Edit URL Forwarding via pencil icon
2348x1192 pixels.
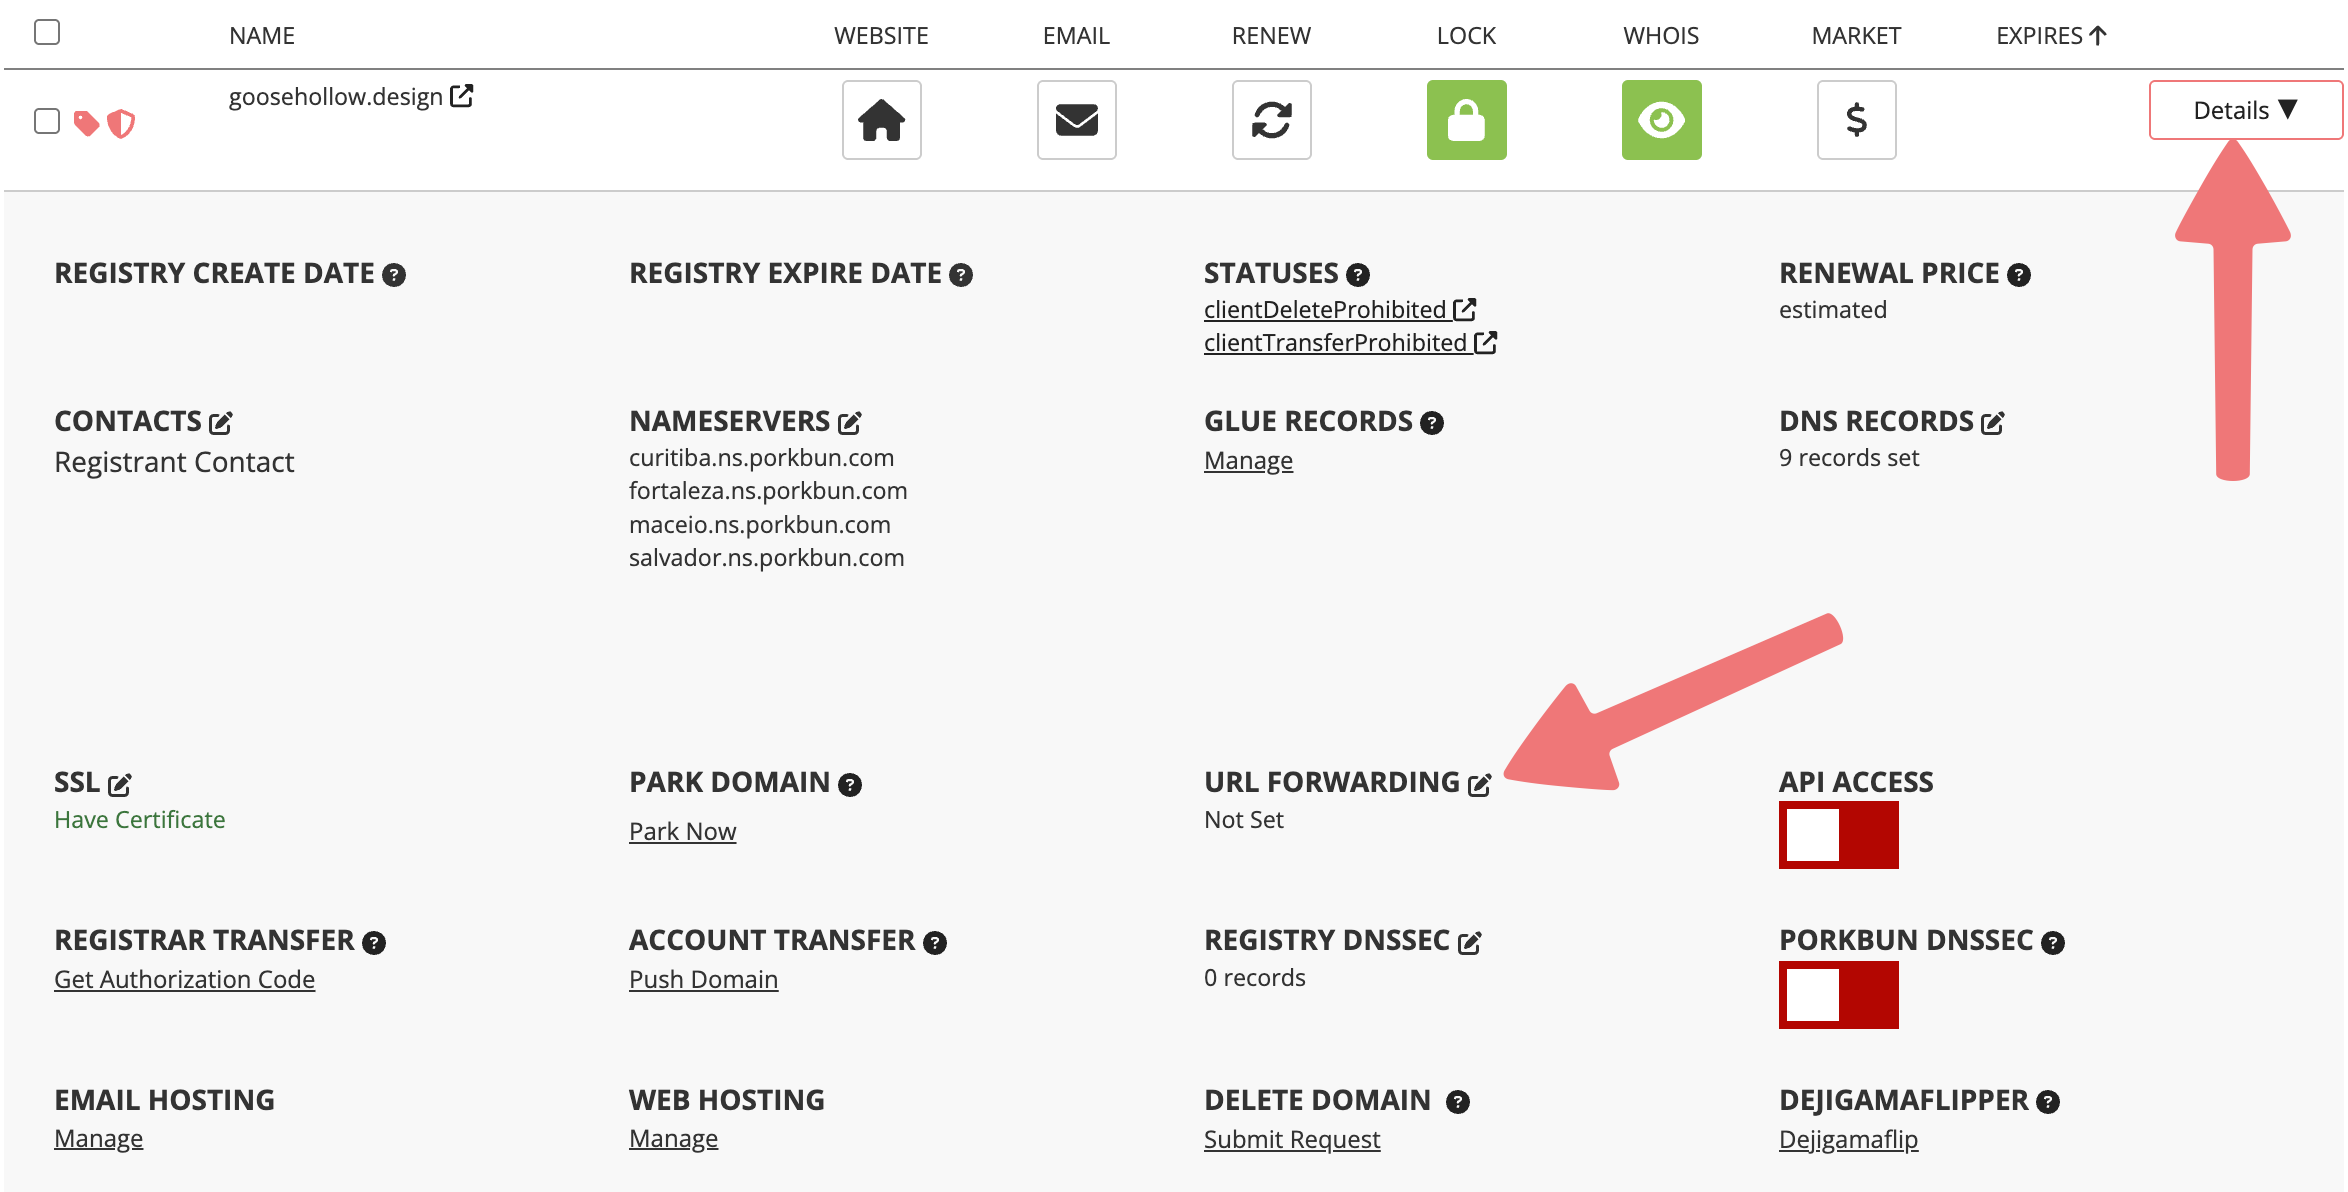point(1479,785)
